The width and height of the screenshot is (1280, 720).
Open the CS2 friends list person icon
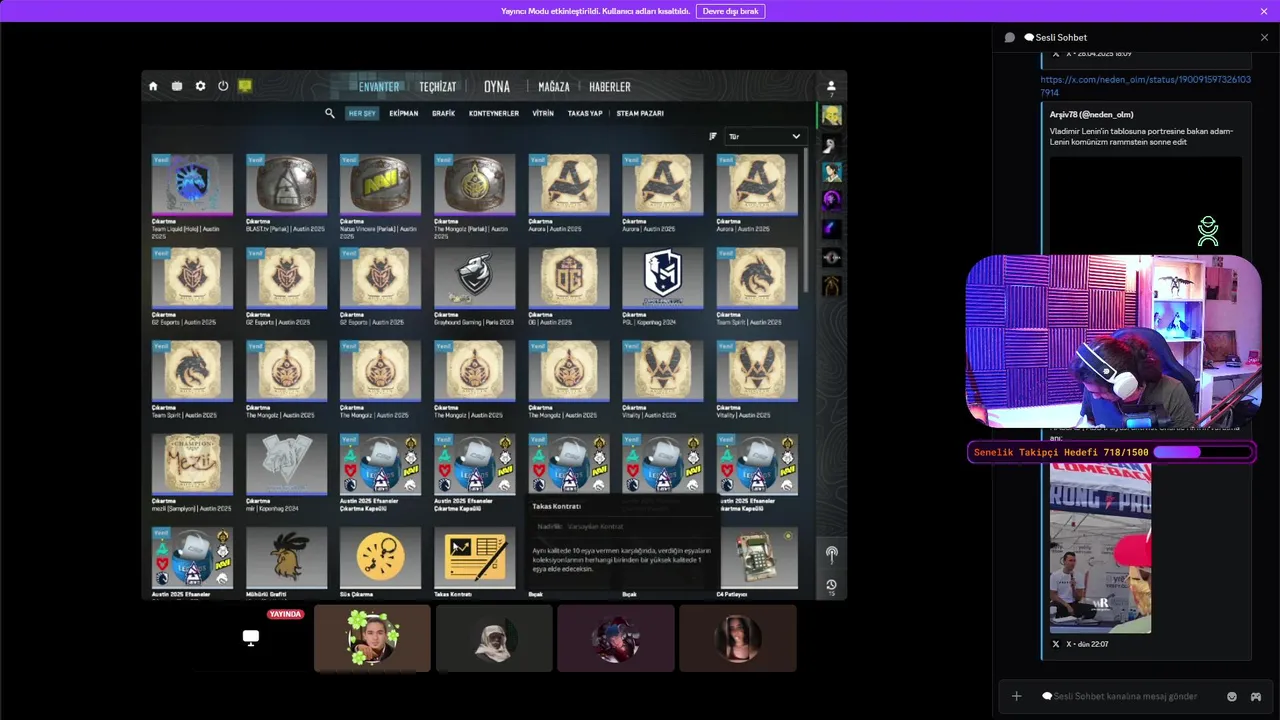point(831,87)
